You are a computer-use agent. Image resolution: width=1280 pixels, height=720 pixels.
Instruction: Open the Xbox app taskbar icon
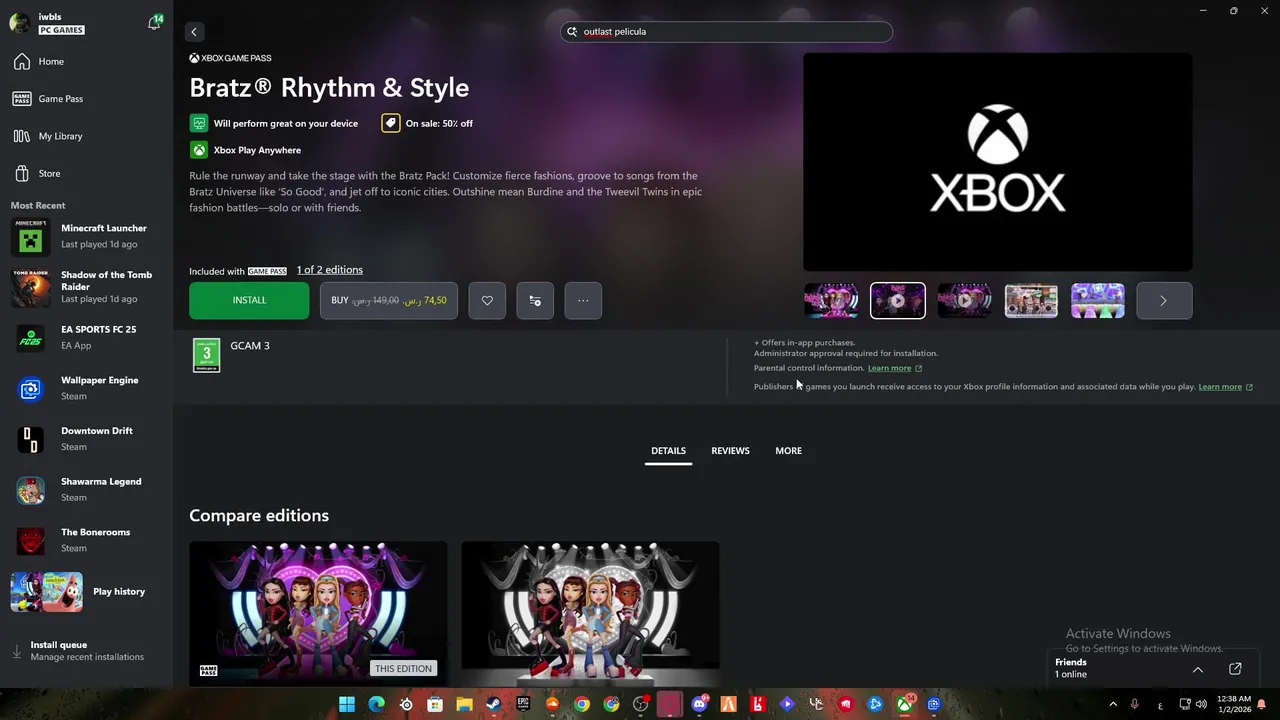point(904,704)
